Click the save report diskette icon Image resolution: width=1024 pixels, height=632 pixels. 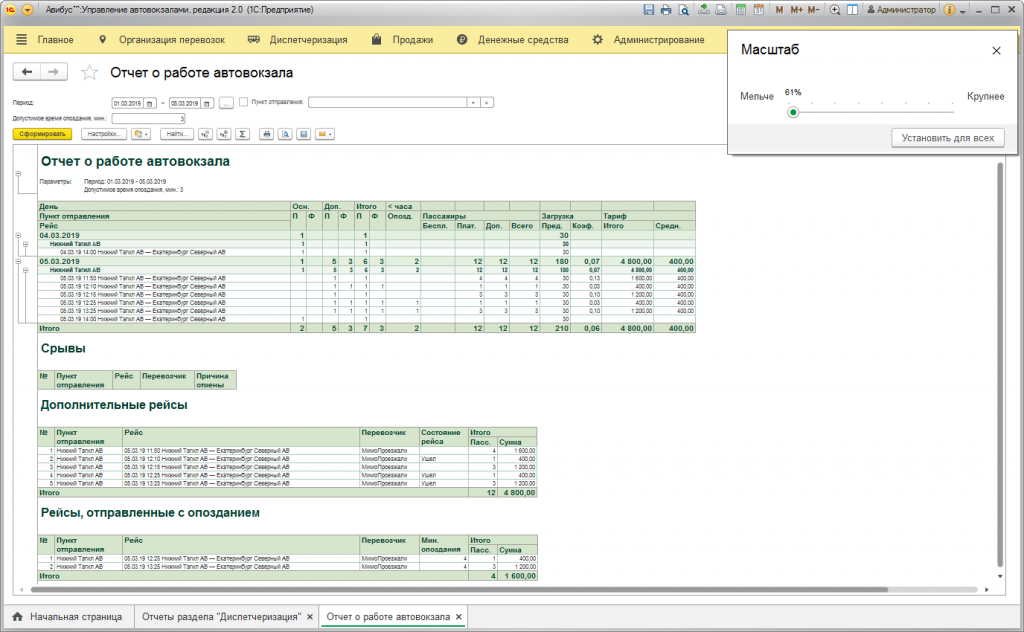point(303,133)
